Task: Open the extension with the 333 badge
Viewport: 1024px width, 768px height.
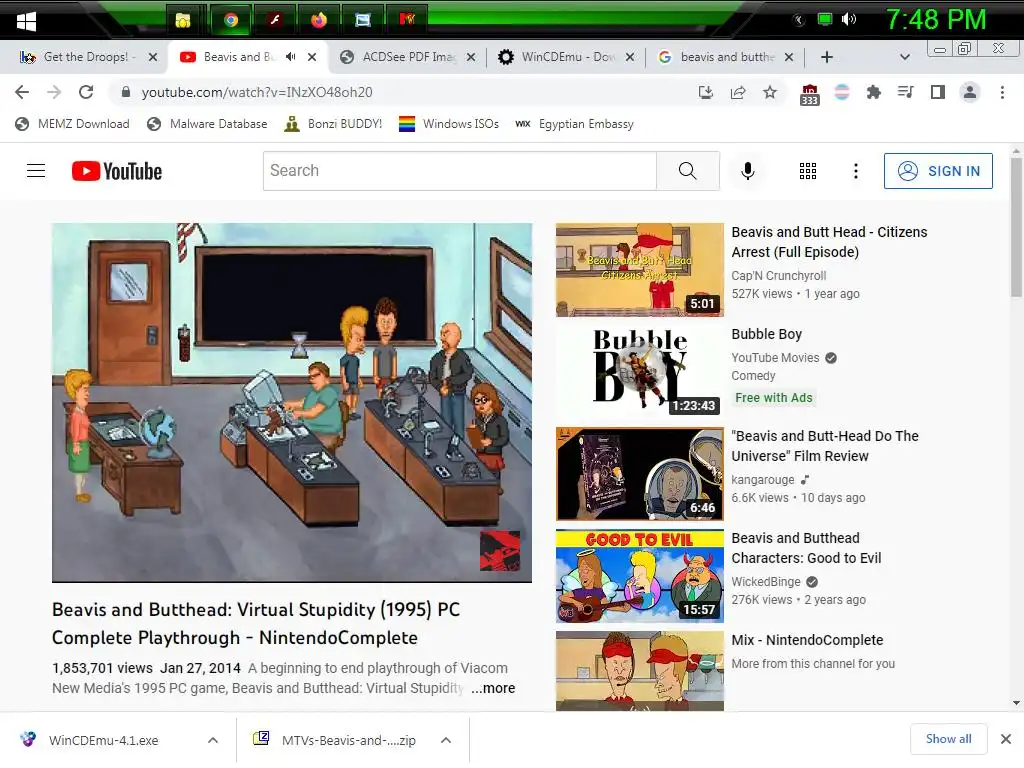Action: click(809, 94)
